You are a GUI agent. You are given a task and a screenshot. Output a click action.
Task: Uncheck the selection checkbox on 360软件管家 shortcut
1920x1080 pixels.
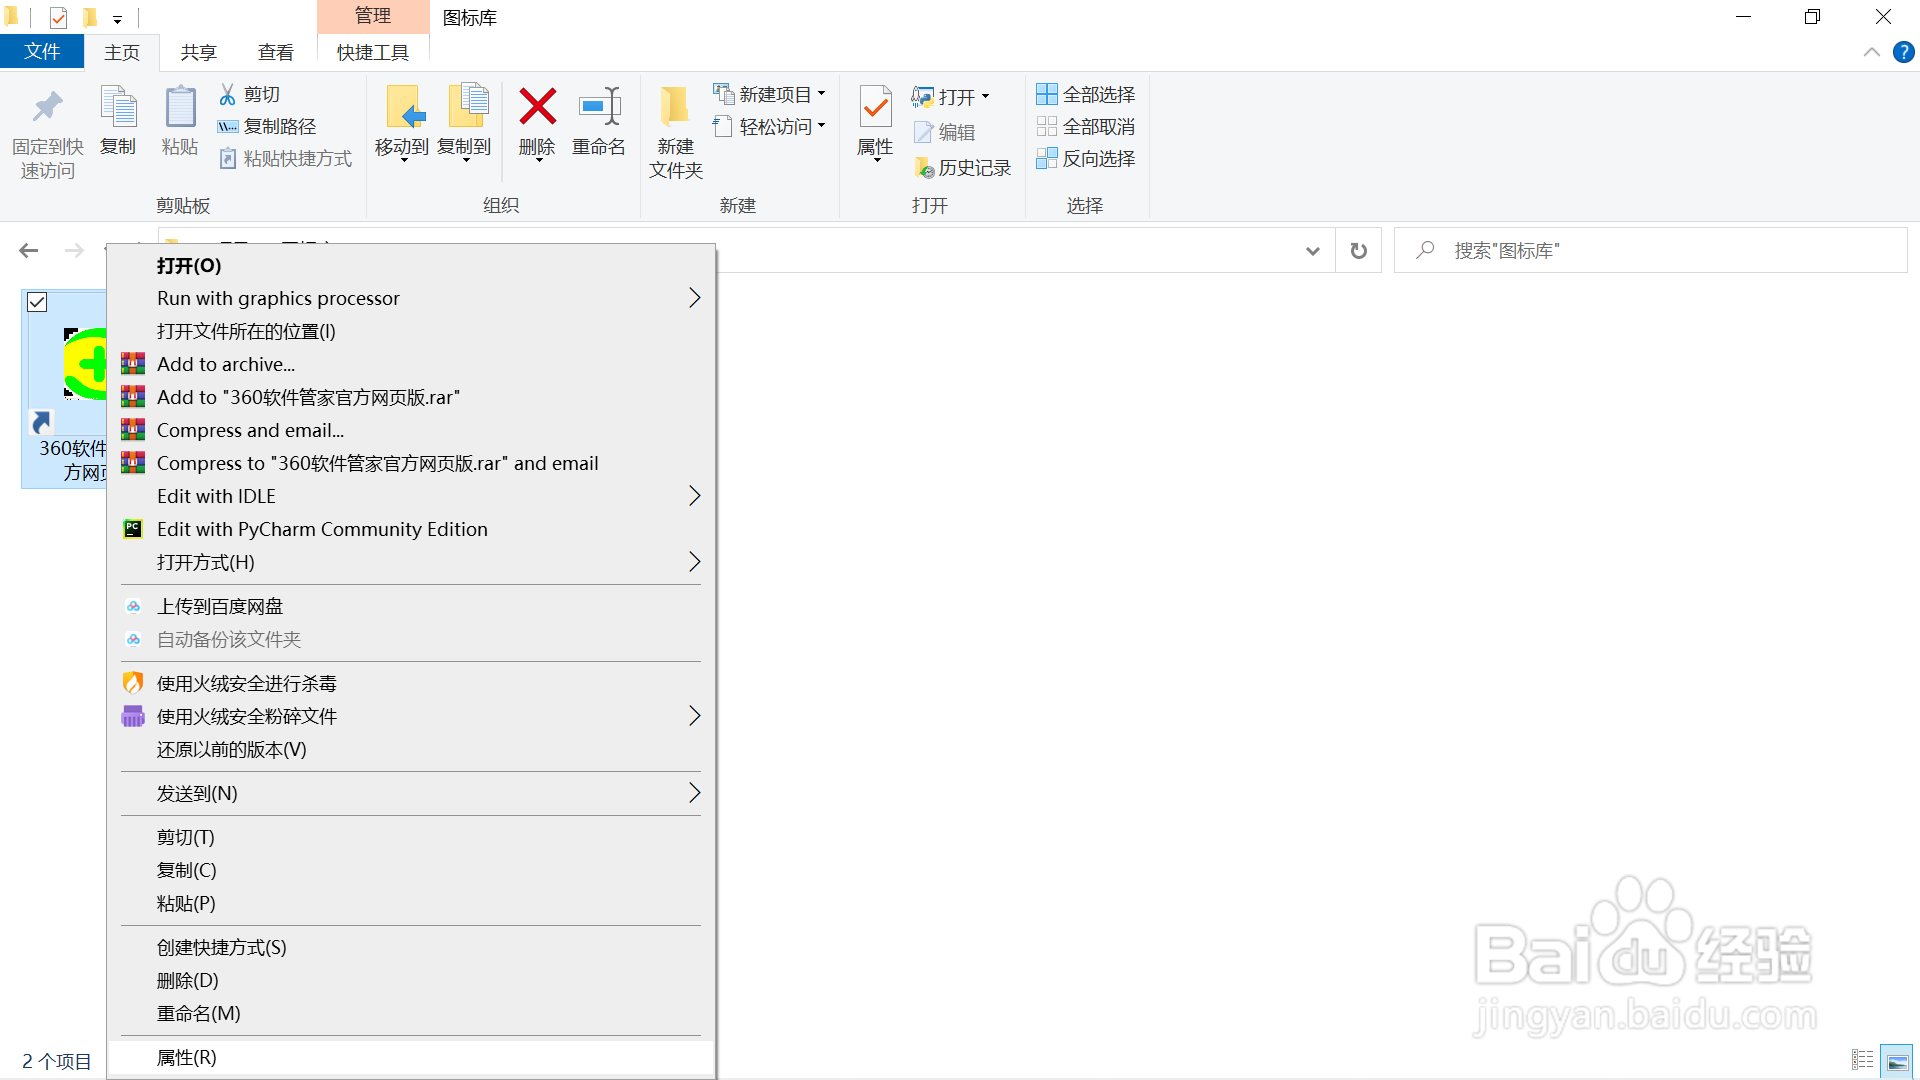[x=37, y=302]
